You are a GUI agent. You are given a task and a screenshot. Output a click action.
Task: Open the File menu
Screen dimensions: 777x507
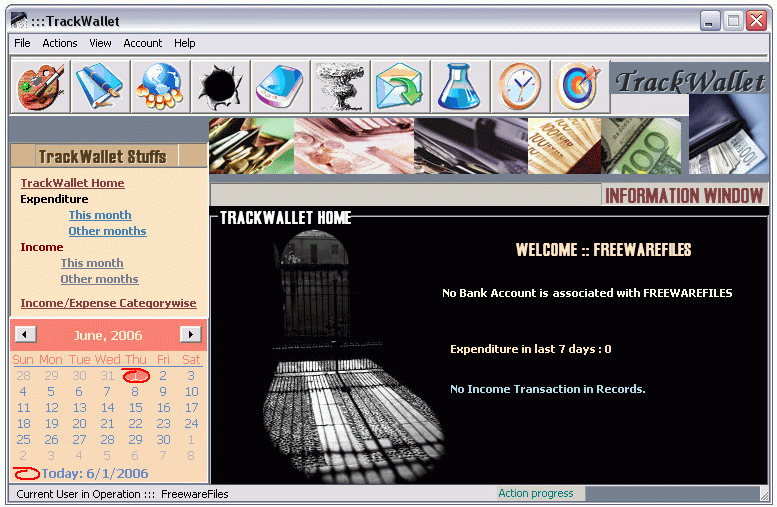coord(22,43)
